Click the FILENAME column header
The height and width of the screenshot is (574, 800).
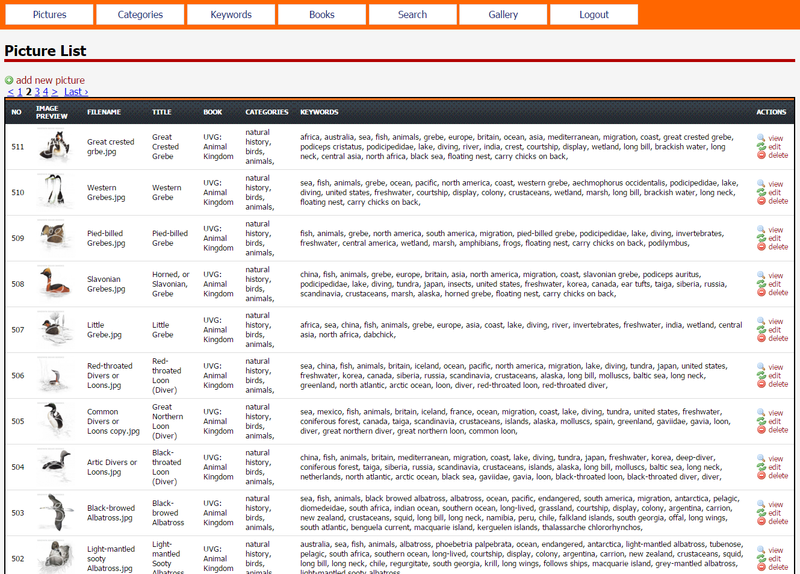coord(104,112)
